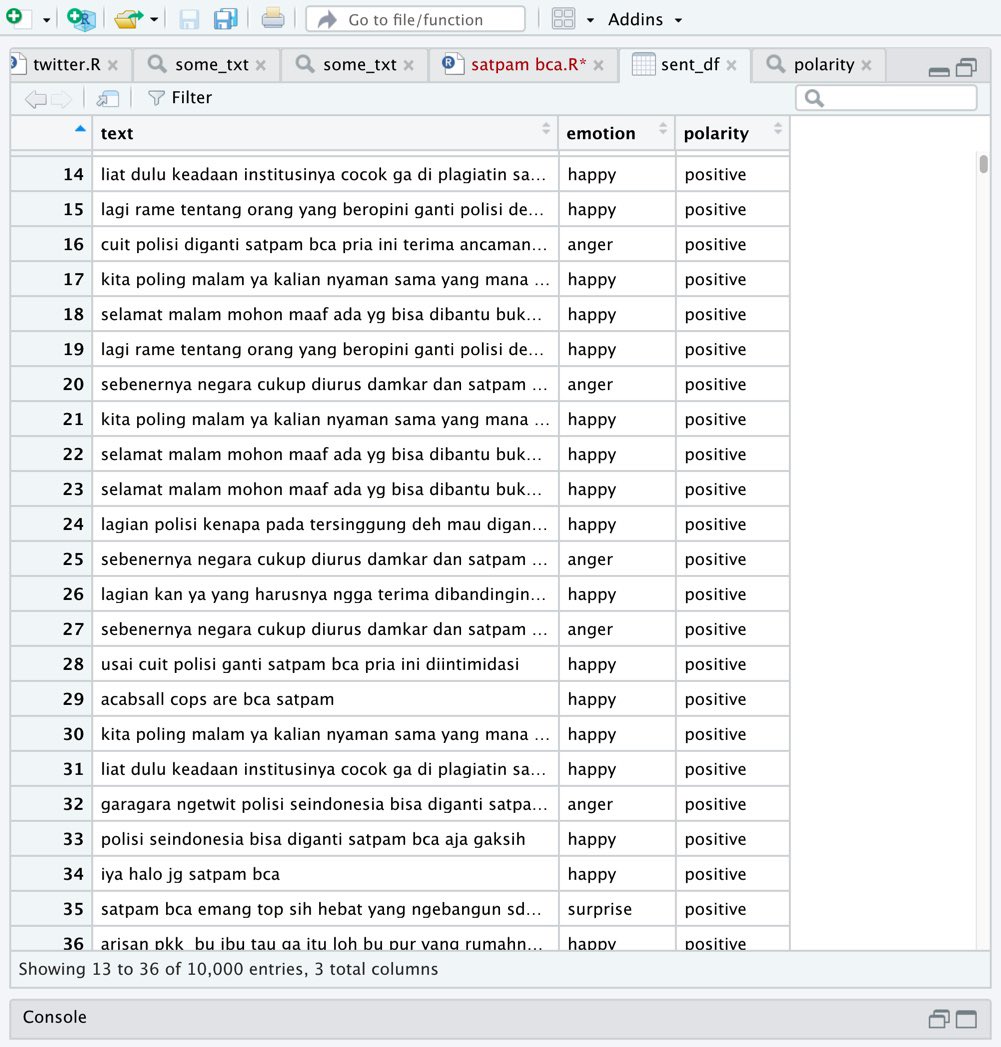
Task: Close the first some_txt tab
Action: click(x=261, y=65)
